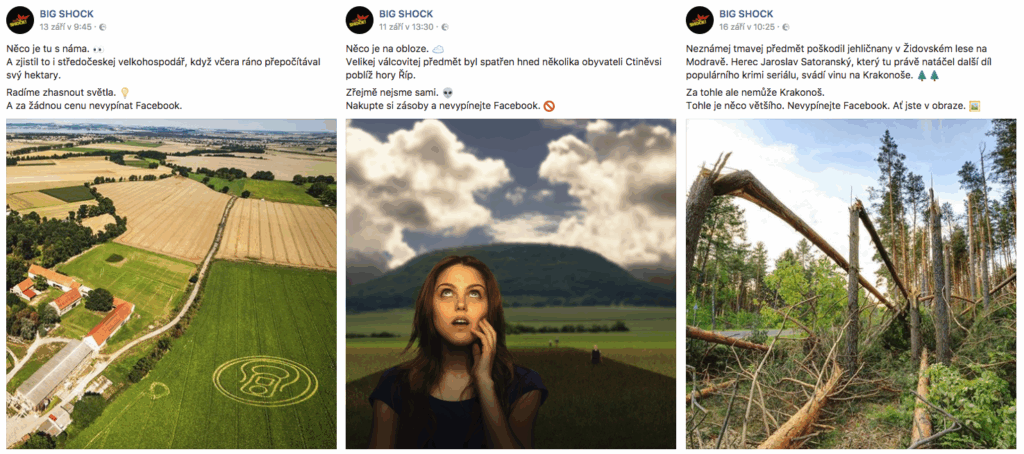The width and height of the screenshot is (1024, 454).
Task: Open the broken forest trees photo
Action: coord(851,284)
